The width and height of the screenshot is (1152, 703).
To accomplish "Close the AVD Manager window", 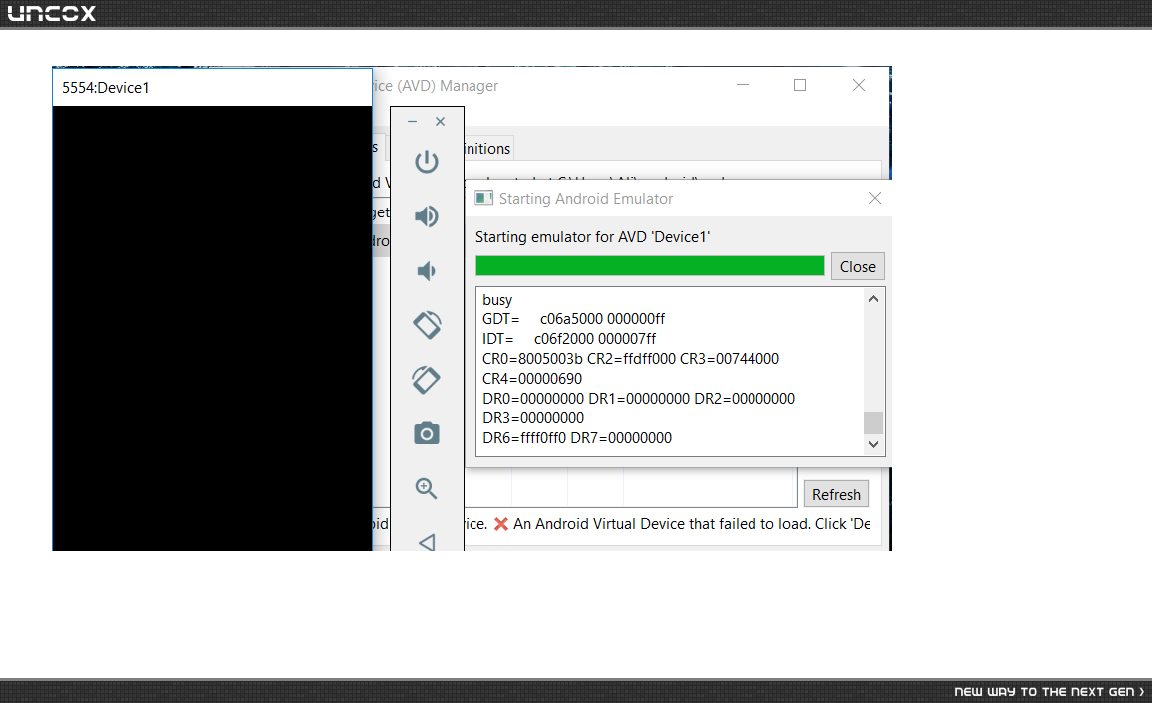I will pos(859,85).
